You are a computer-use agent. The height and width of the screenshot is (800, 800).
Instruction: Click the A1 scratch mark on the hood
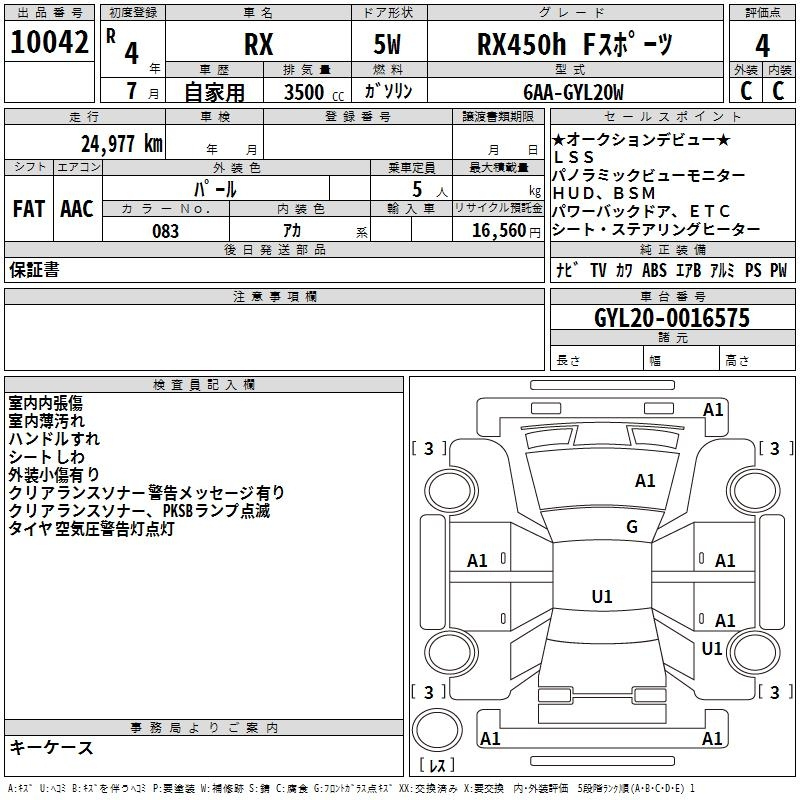pyautogui.click(x=645, y=481)
